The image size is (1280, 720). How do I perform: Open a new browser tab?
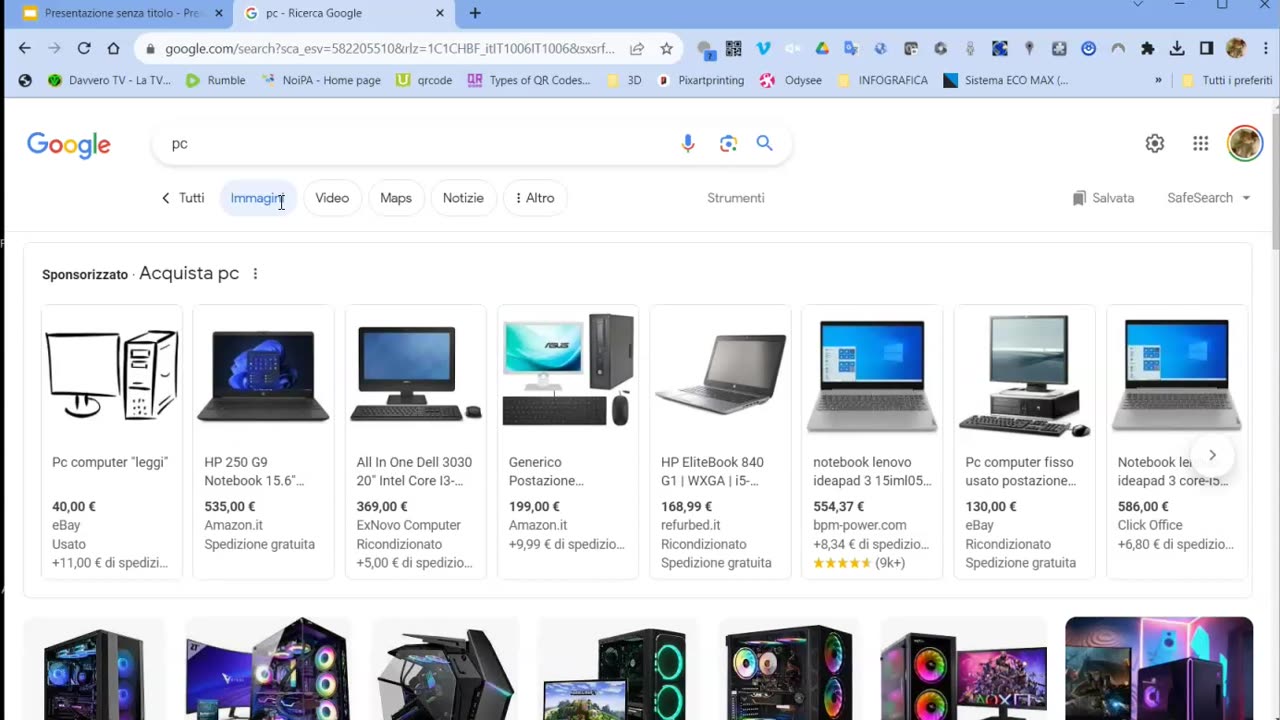tap(475, 13)
